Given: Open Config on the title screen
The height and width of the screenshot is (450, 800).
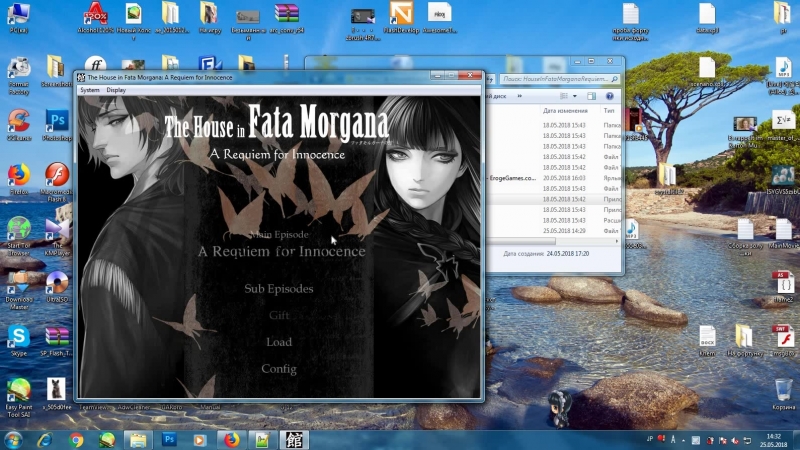Looking at the screenshot, I should point(279,368).
